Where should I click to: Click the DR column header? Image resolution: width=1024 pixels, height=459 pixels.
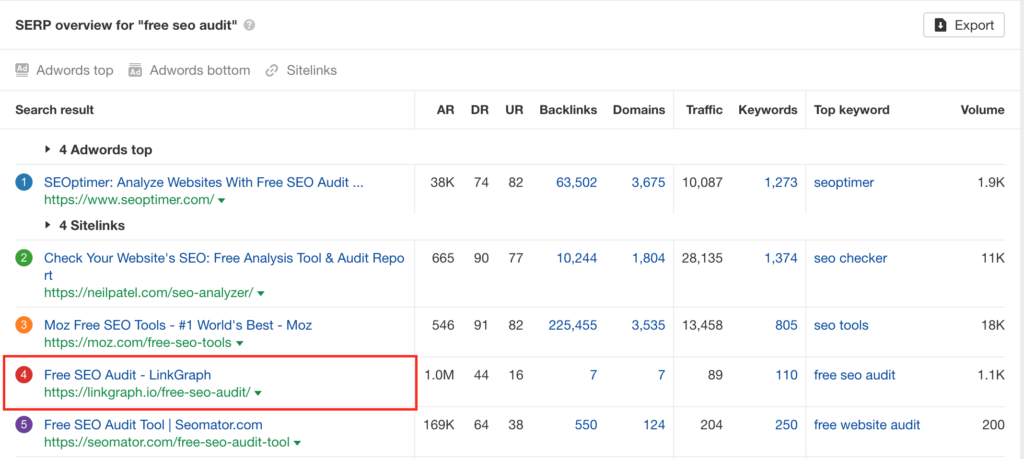click(x=480, y=110)
